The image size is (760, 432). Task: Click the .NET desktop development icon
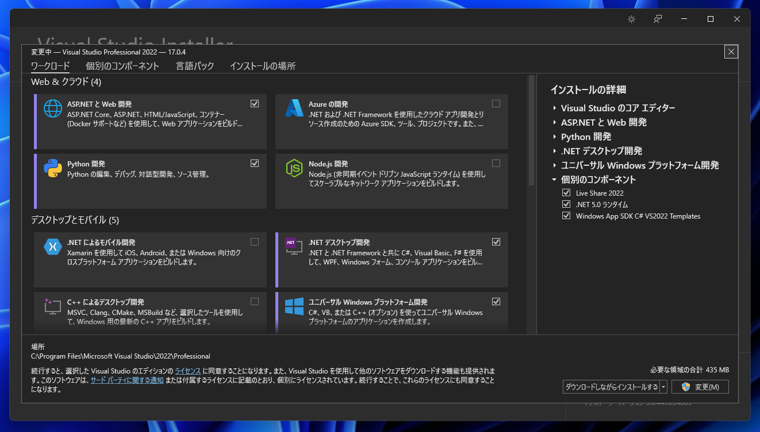coord(294,246)
